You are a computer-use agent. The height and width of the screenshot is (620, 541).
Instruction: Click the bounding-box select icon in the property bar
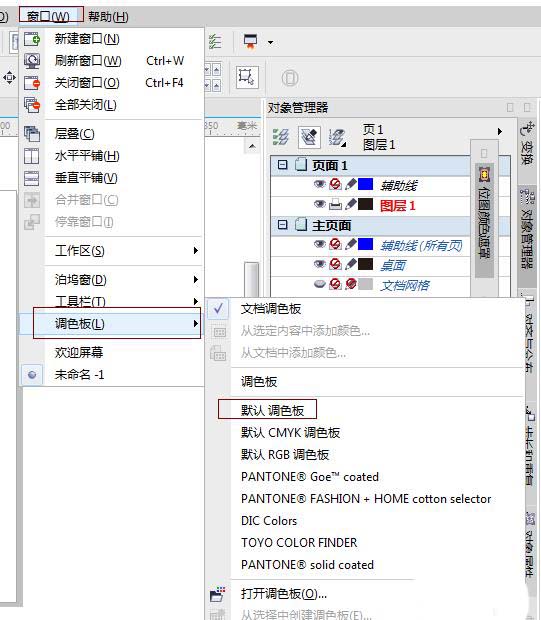(x=247, y=77)
